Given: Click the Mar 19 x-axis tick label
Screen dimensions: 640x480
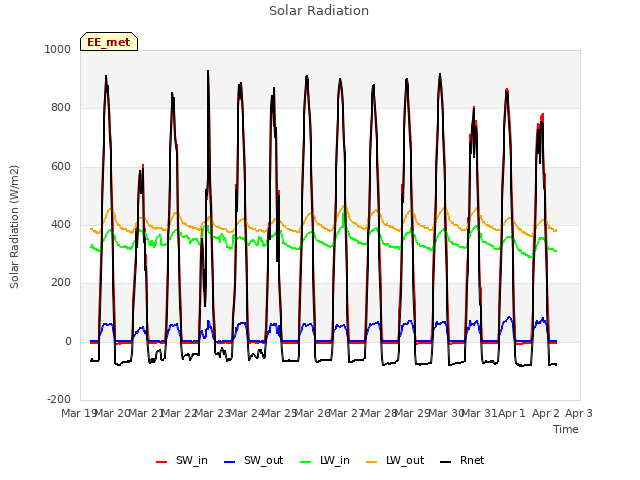Looking at the screenshot, I should [78, 413].
